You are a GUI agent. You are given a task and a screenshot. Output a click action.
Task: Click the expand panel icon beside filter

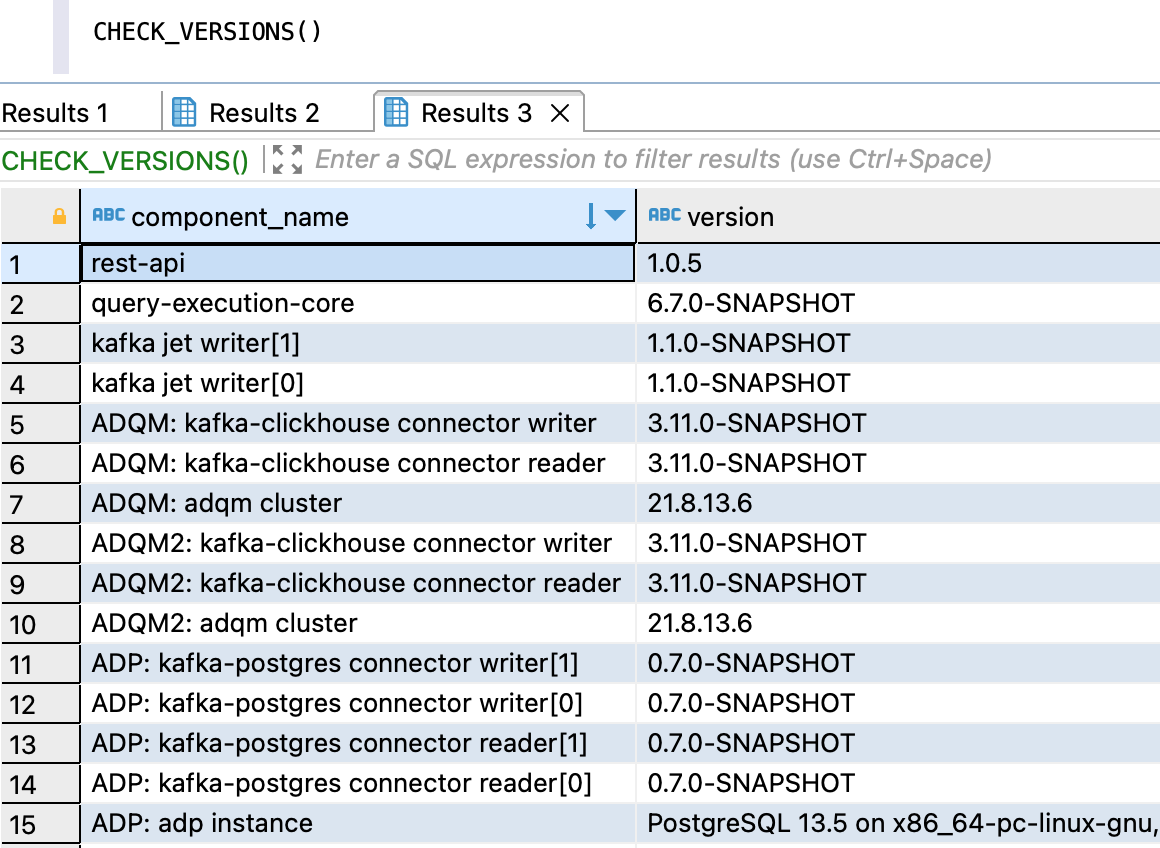287,159
